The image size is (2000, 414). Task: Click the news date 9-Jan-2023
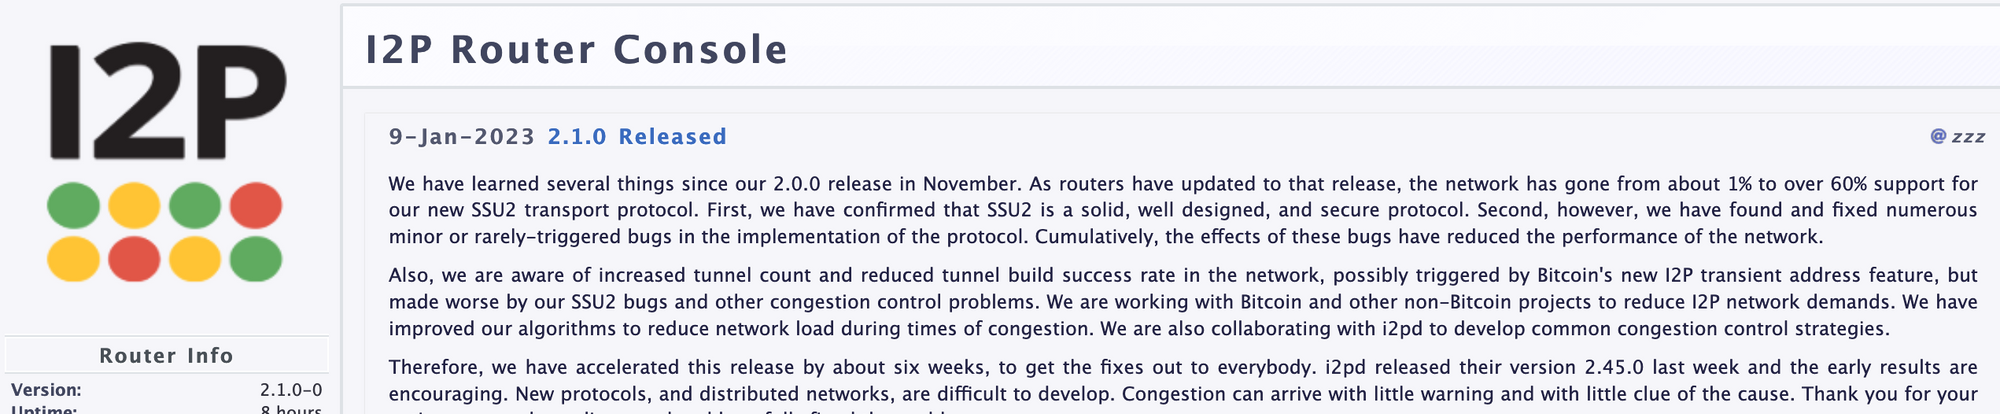coord(462,137)
